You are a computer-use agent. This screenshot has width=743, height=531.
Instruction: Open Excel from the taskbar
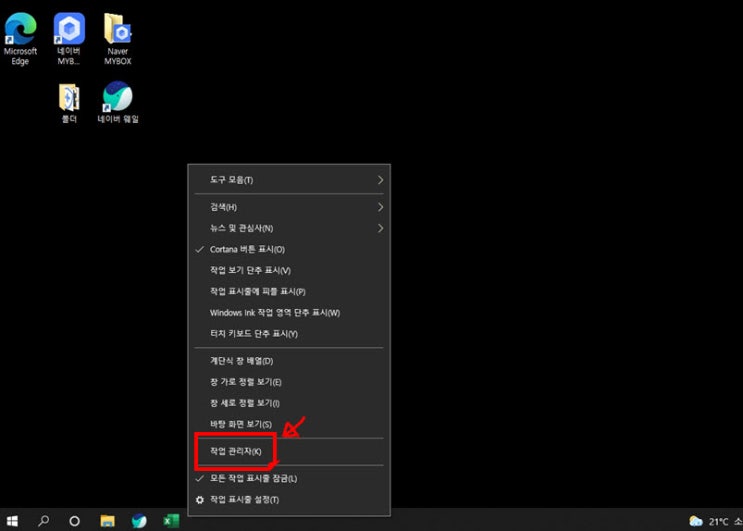point(171,521)
